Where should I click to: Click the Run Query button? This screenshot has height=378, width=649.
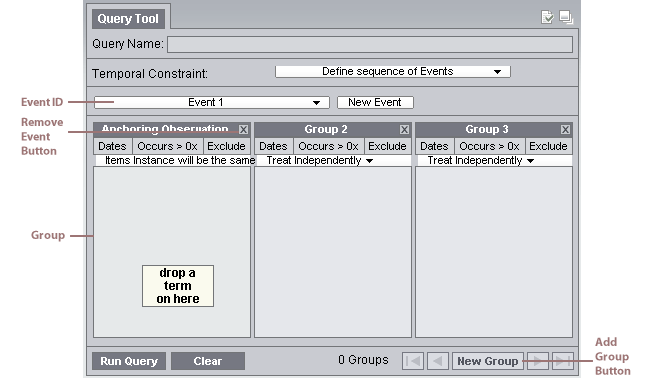click(x=129, y=361)
